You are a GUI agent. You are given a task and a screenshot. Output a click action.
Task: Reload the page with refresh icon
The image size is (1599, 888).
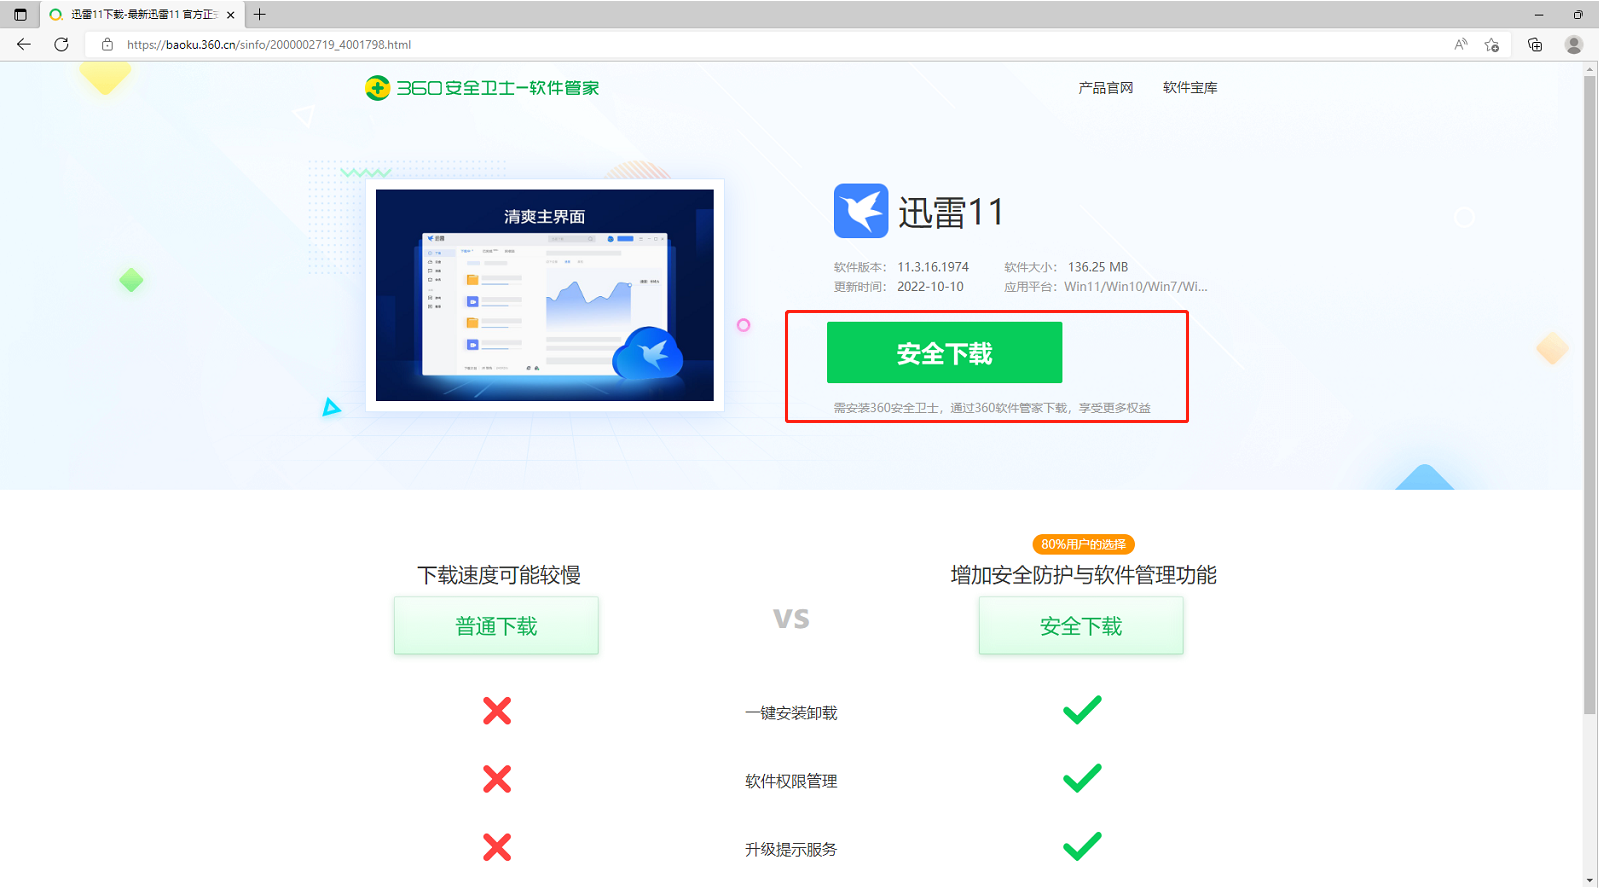tap(61, 44)
